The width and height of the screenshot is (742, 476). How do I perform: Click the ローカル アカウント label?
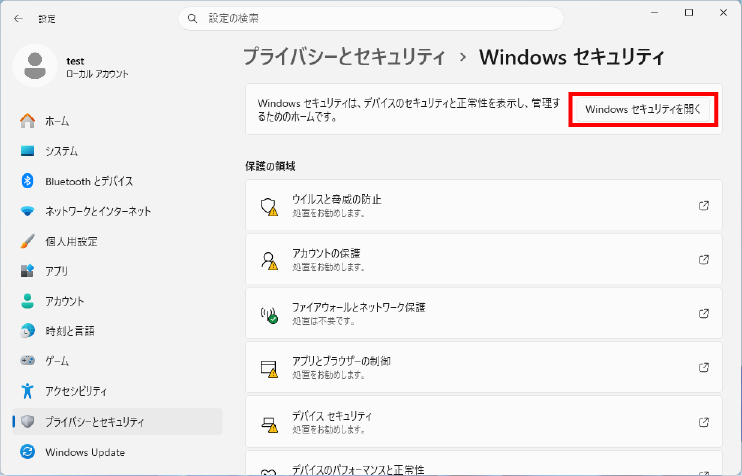click(97, 74)
